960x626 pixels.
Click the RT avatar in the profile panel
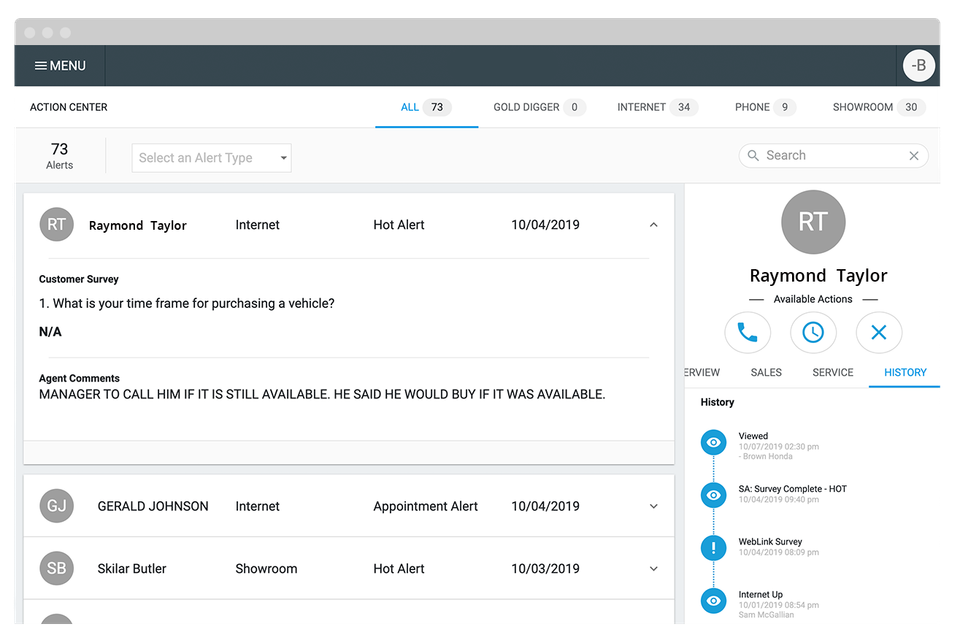[813, 222]
